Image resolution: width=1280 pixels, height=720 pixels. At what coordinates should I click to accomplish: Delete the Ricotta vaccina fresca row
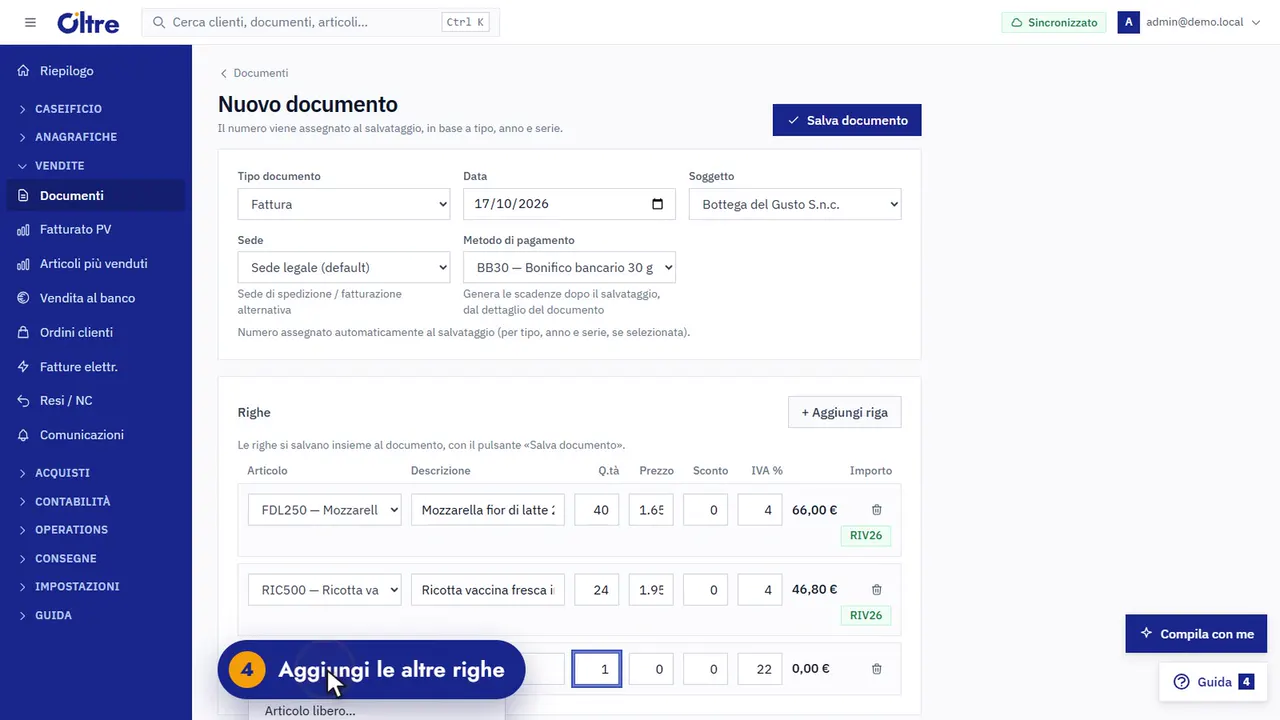tap(877, 590)
